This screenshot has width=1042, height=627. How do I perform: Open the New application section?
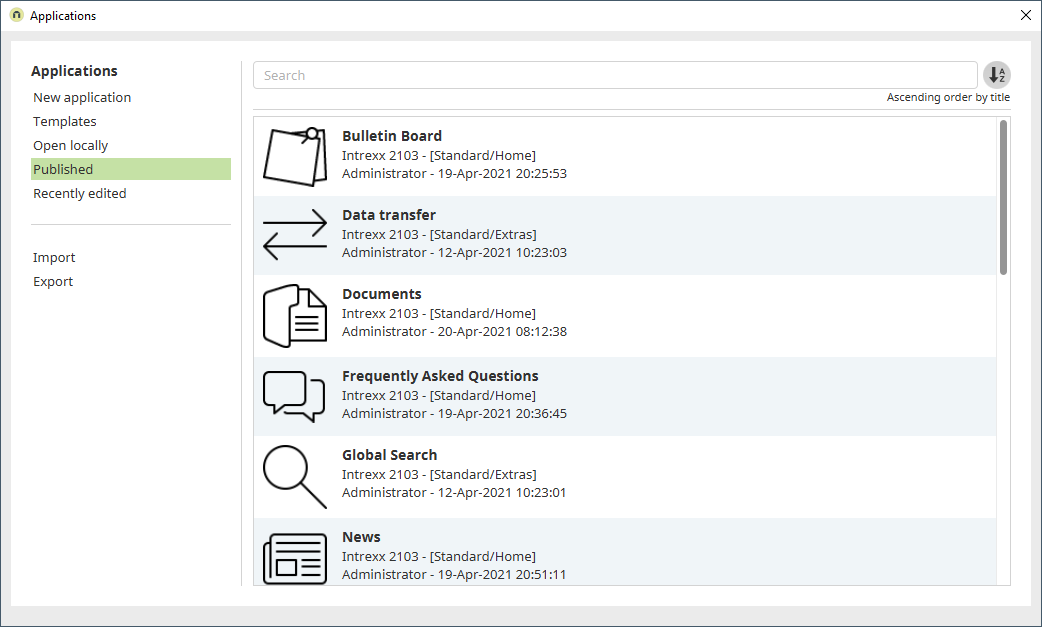[x=82, y=97]
